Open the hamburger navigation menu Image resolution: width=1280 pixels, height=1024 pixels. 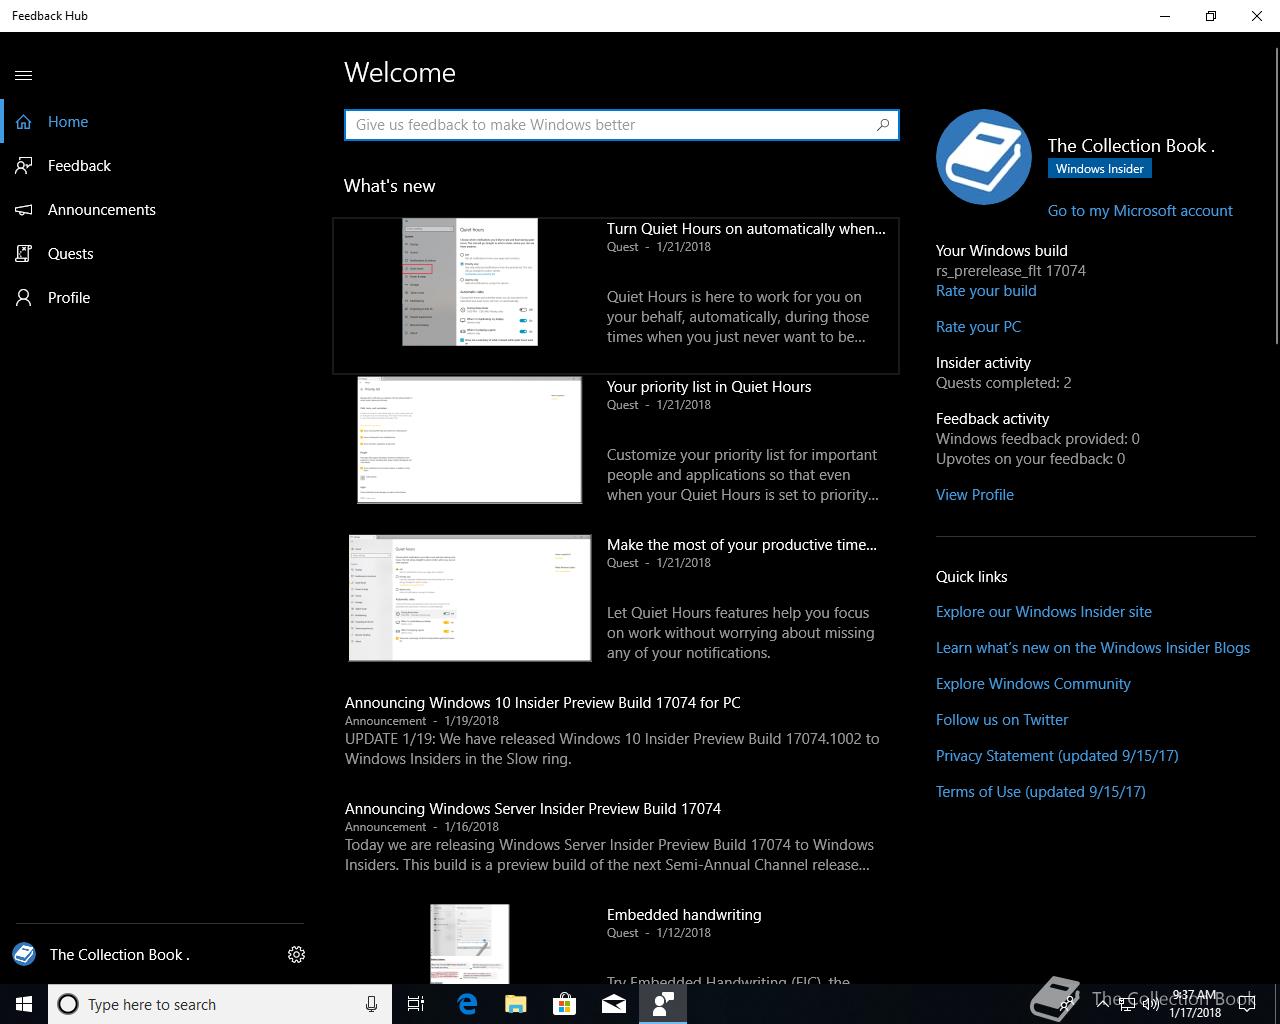click(24, 75)
